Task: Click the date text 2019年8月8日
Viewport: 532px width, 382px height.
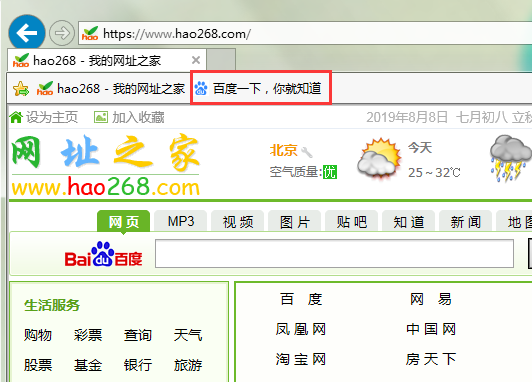Action: (x=407, y=117)
